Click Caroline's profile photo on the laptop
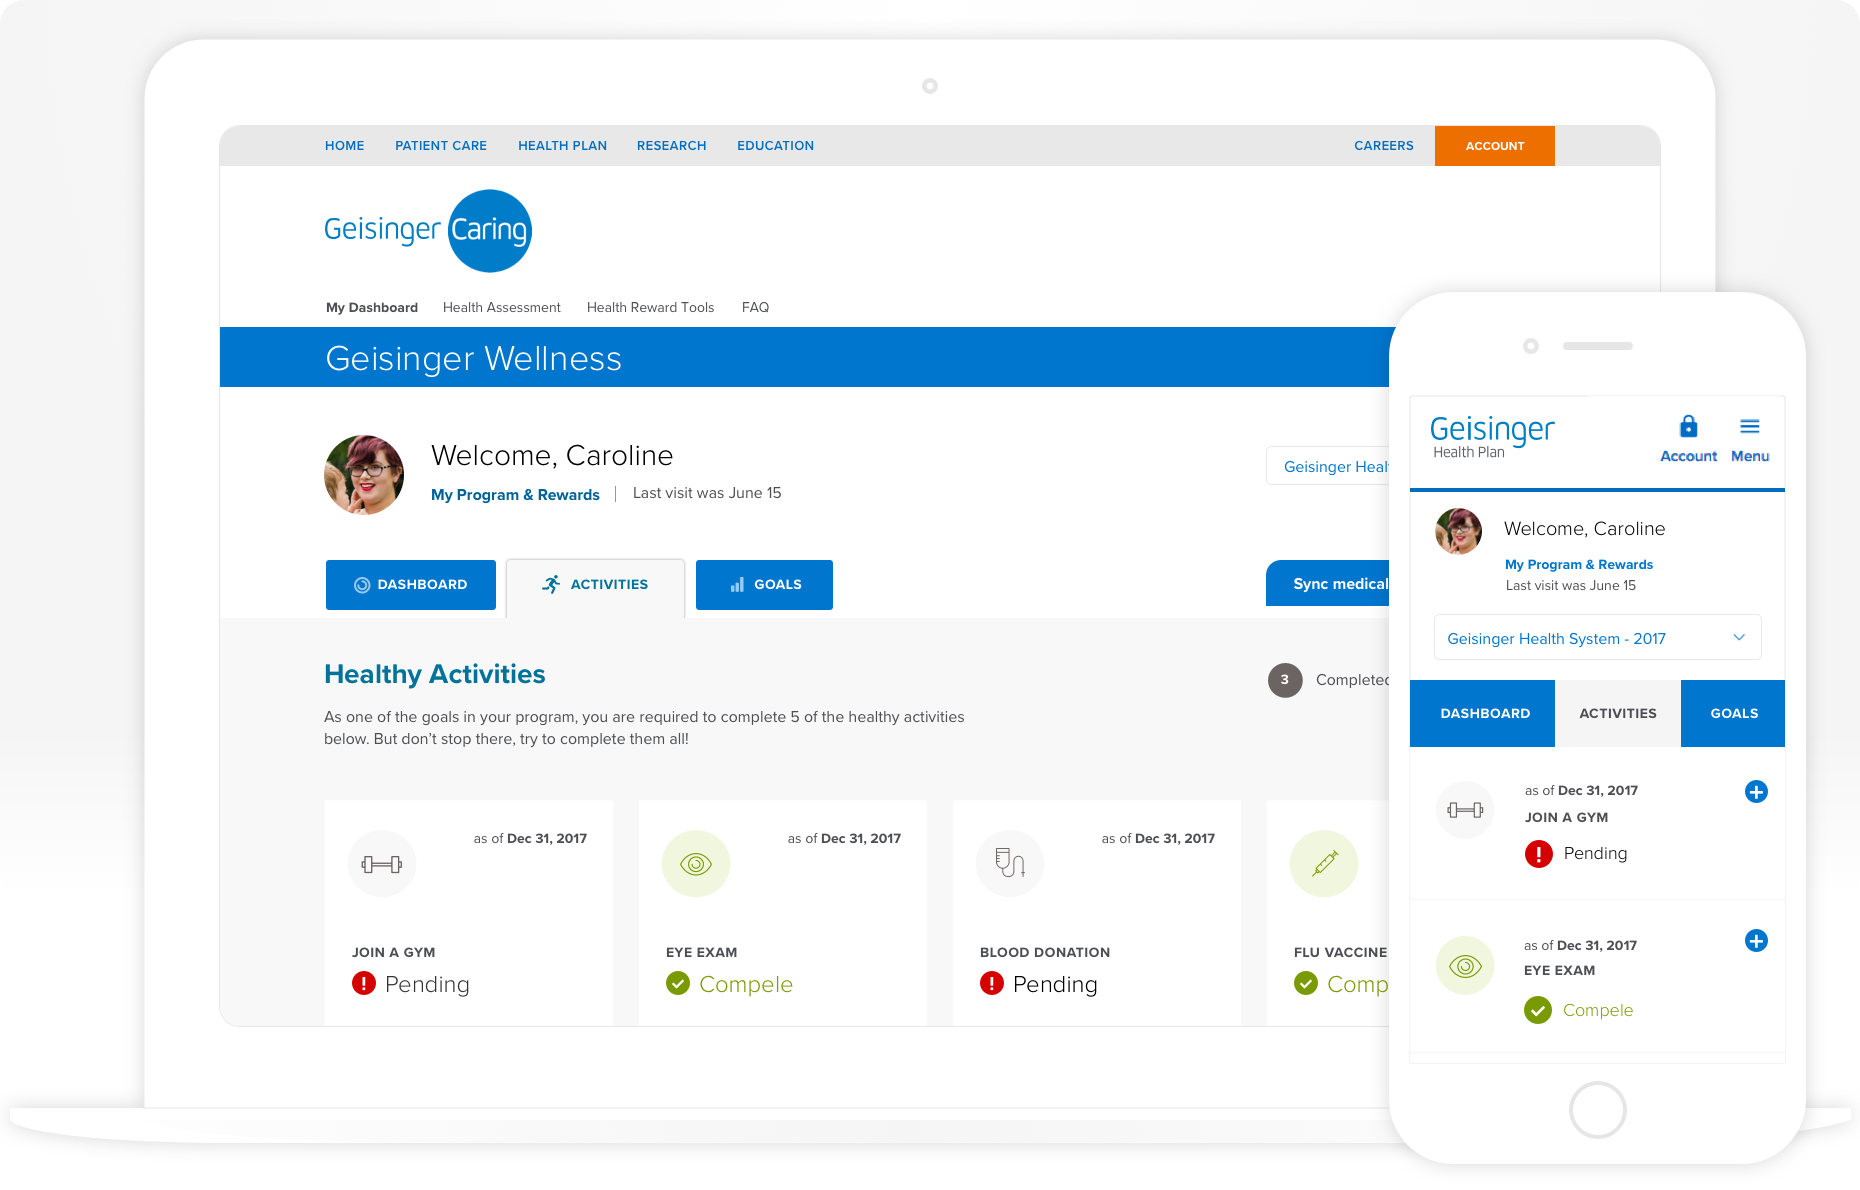1860x1190 pixels. (x=364, y=475)
